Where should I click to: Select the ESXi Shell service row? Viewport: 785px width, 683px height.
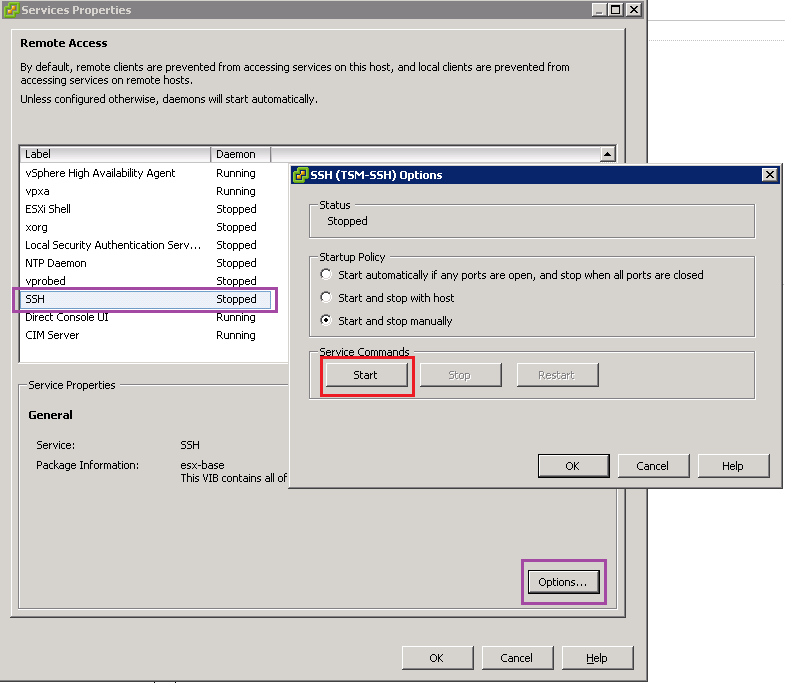click(145, 209)
